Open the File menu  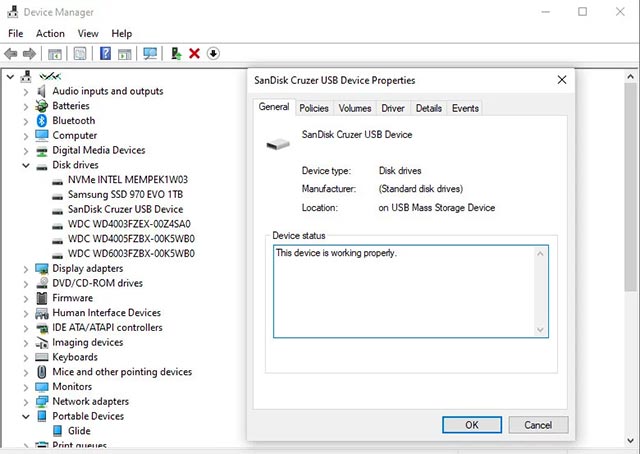point(16,33)
